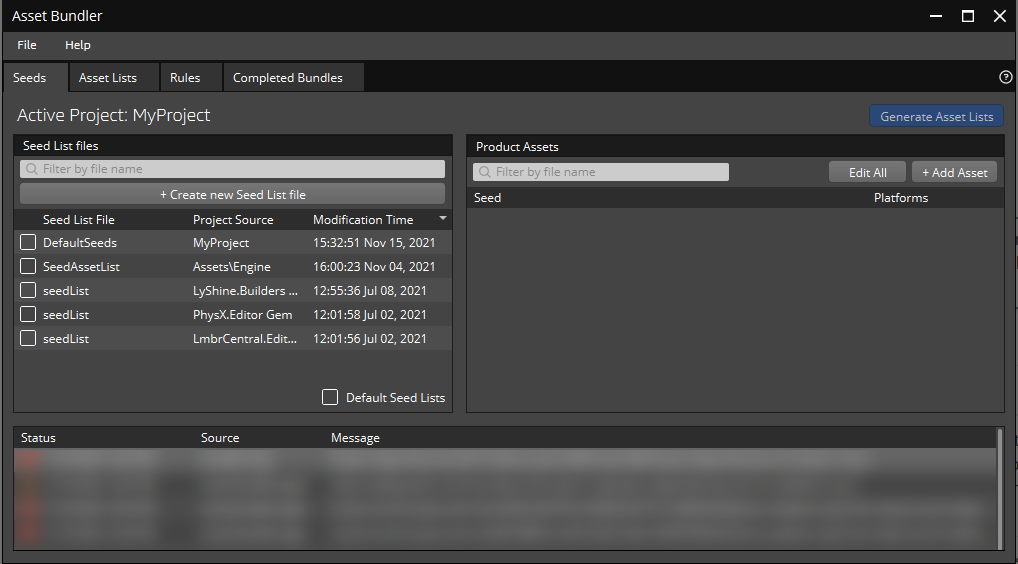Click the Seed List files filter field

pos(232,169)
